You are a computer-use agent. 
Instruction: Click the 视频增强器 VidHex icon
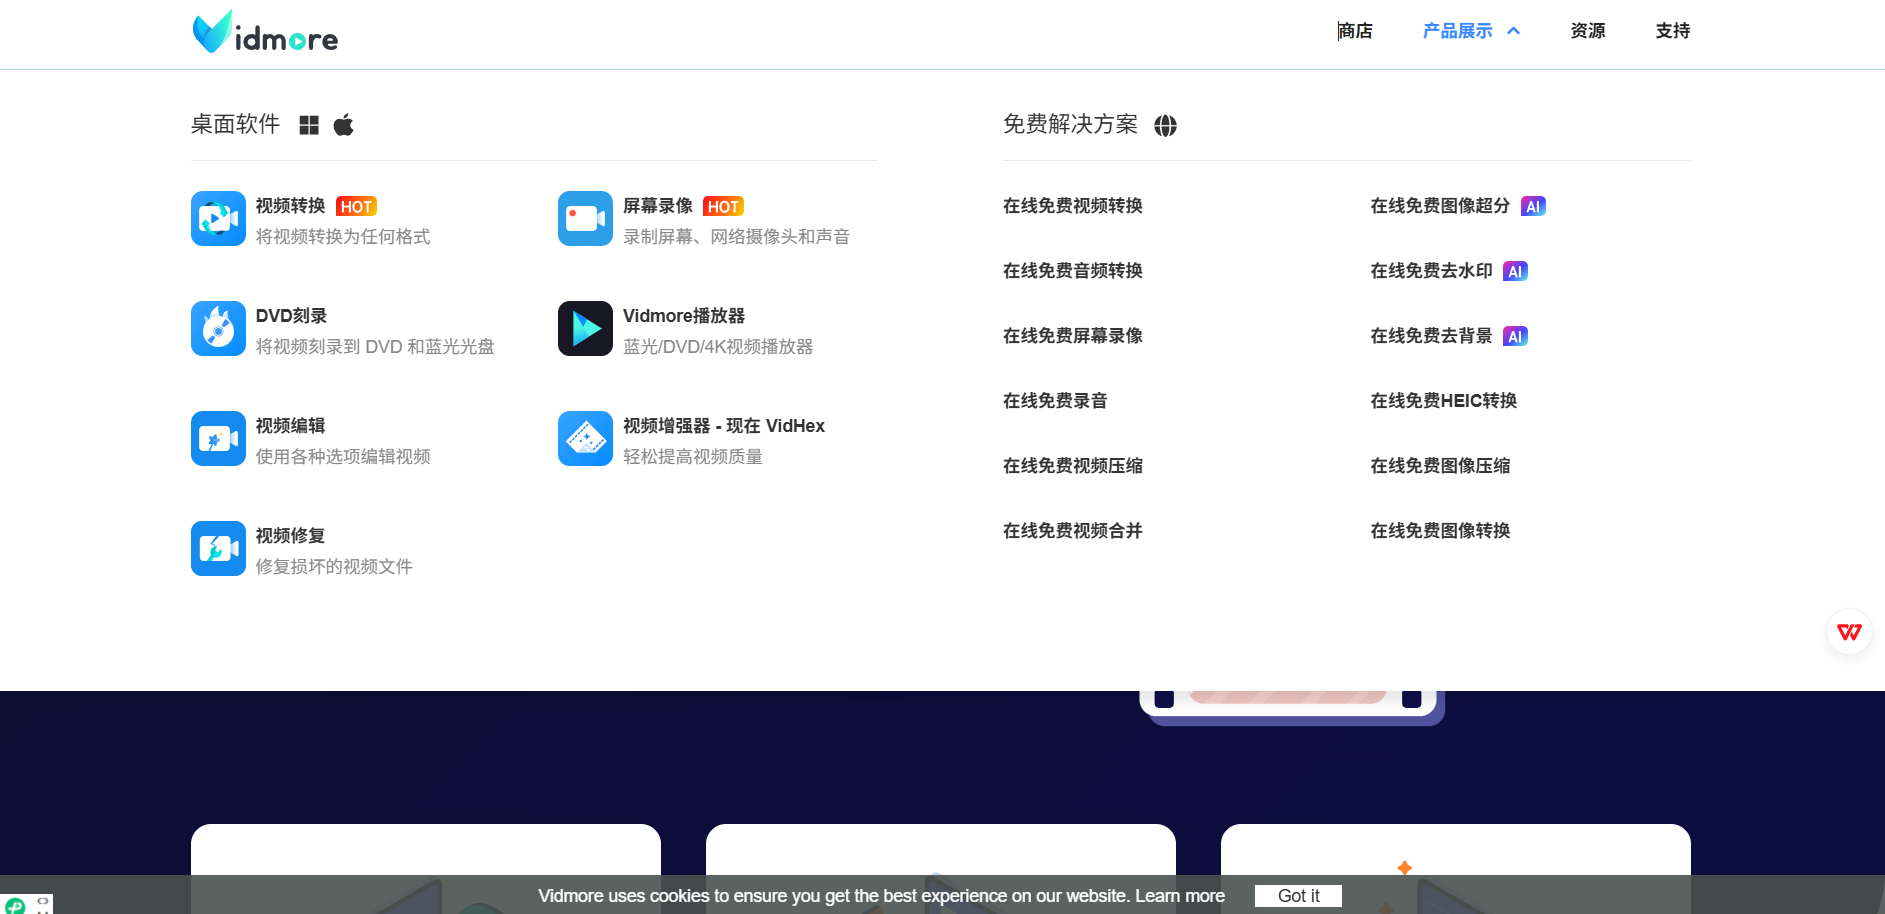pos(585,438)
